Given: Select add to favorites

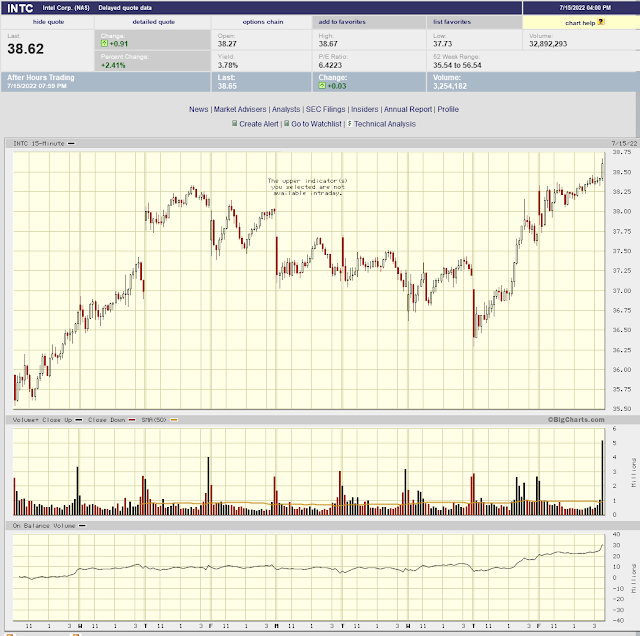Looking at the screenshot, I should point(342,22).
